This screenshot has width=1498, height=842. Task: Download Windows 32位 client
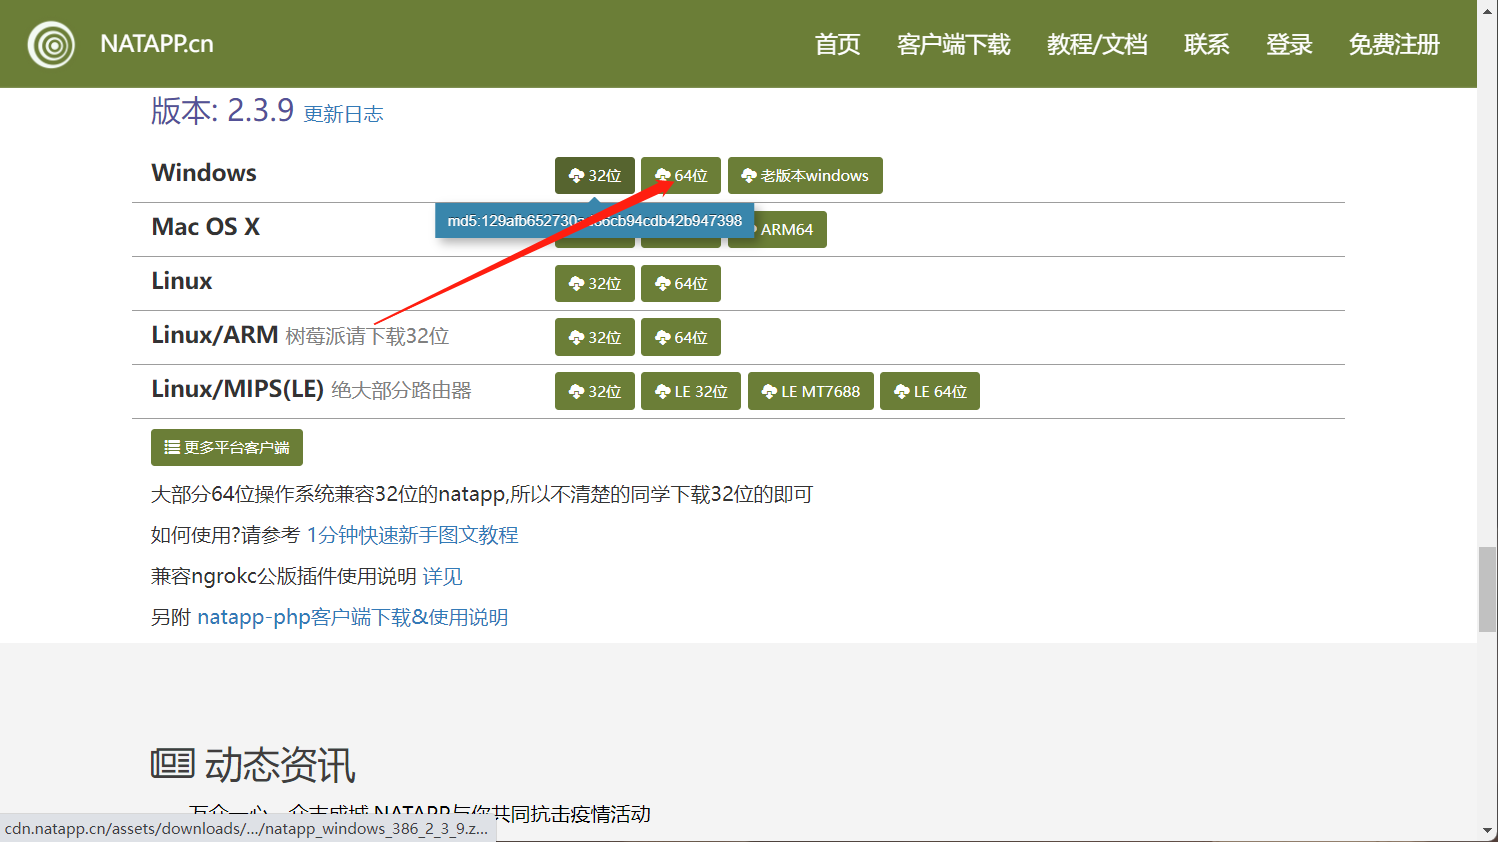pyautogui.click(x=595, y=175)
